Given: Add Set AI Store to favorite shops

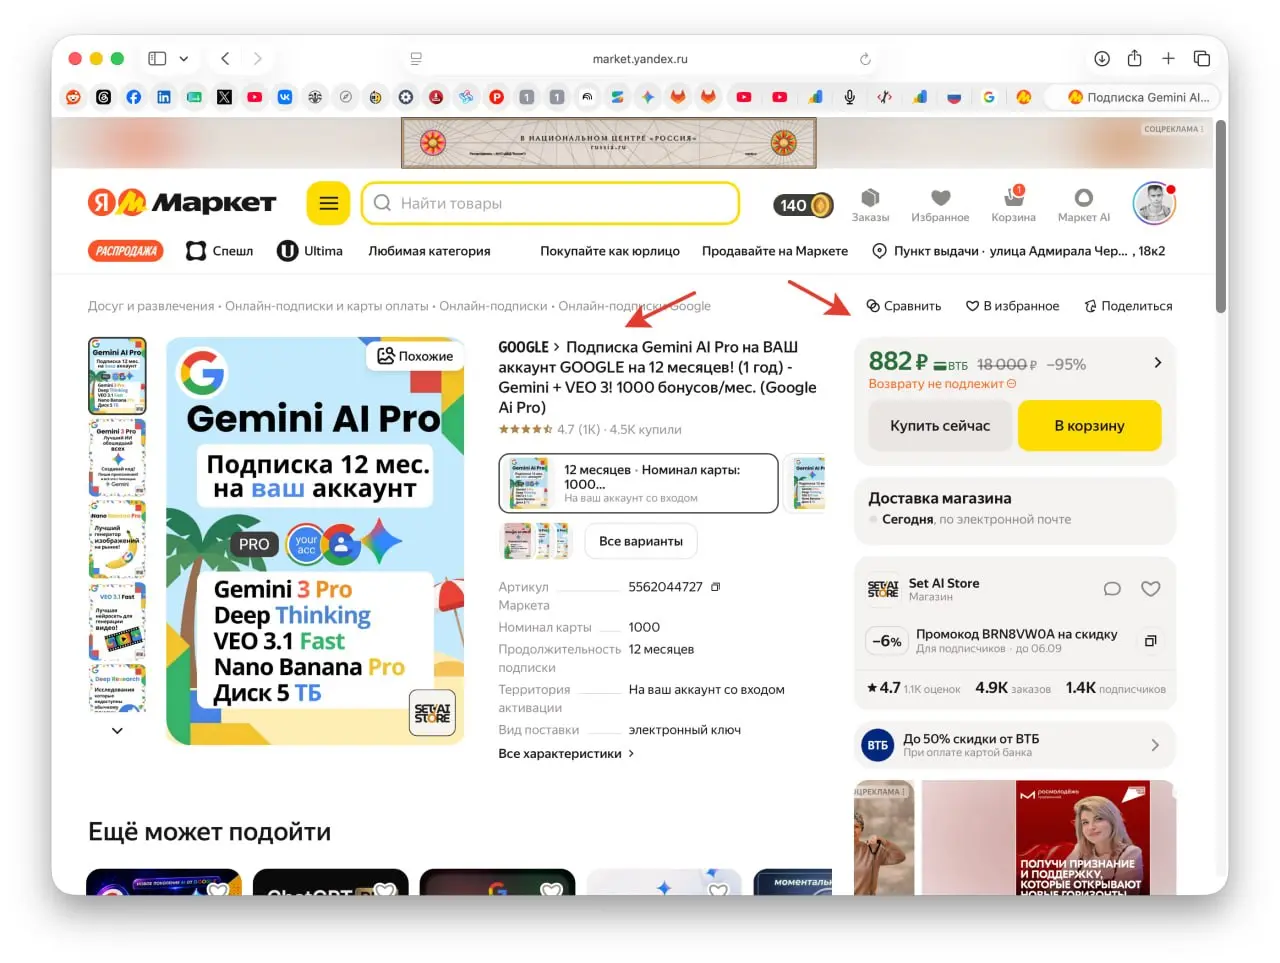Looking at the screenshot, I should (1151, 589).
